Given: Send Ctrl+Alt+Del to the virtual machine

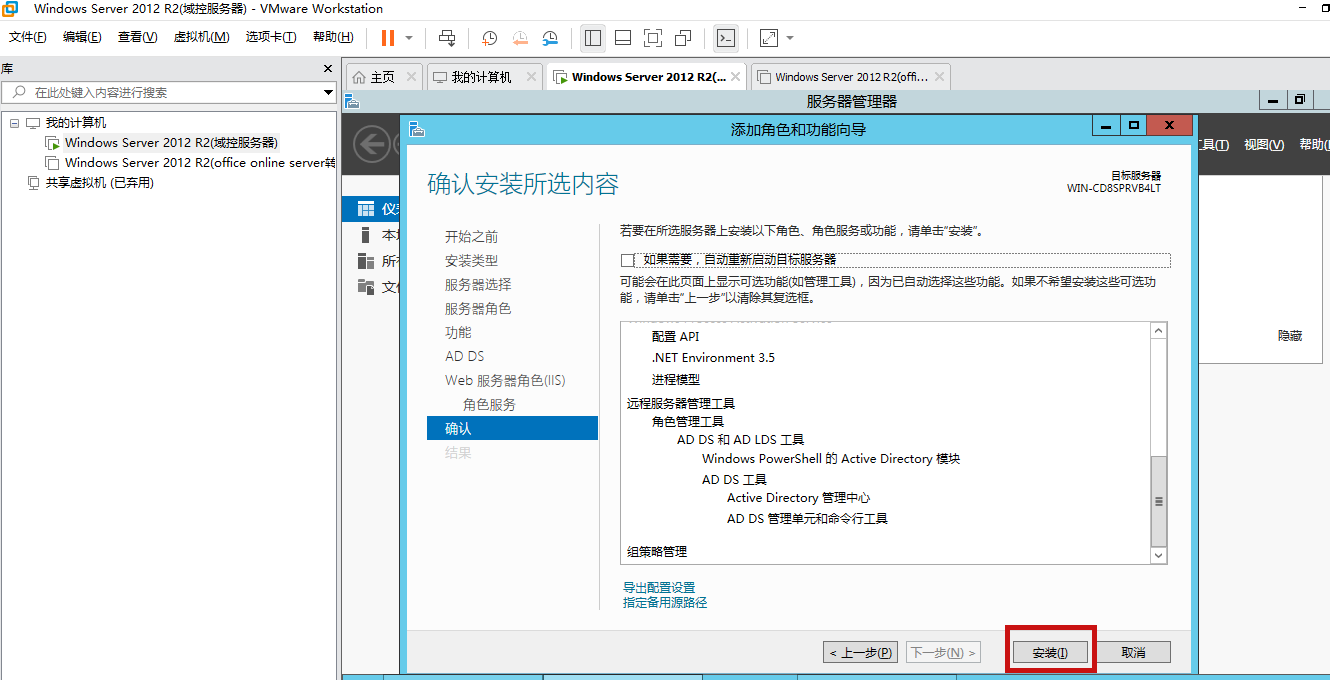Looking at the screenshot, I should coord(447,38).
